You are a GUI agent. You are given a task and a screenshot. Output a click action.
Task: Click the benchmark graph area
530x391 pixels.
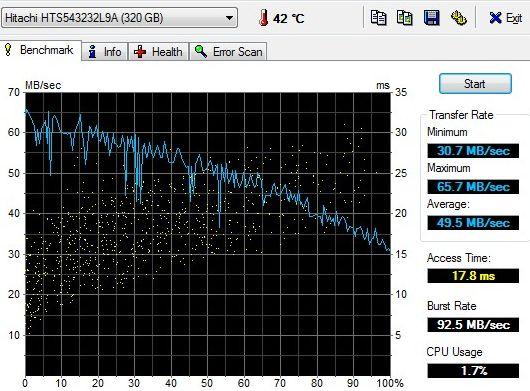208,234
